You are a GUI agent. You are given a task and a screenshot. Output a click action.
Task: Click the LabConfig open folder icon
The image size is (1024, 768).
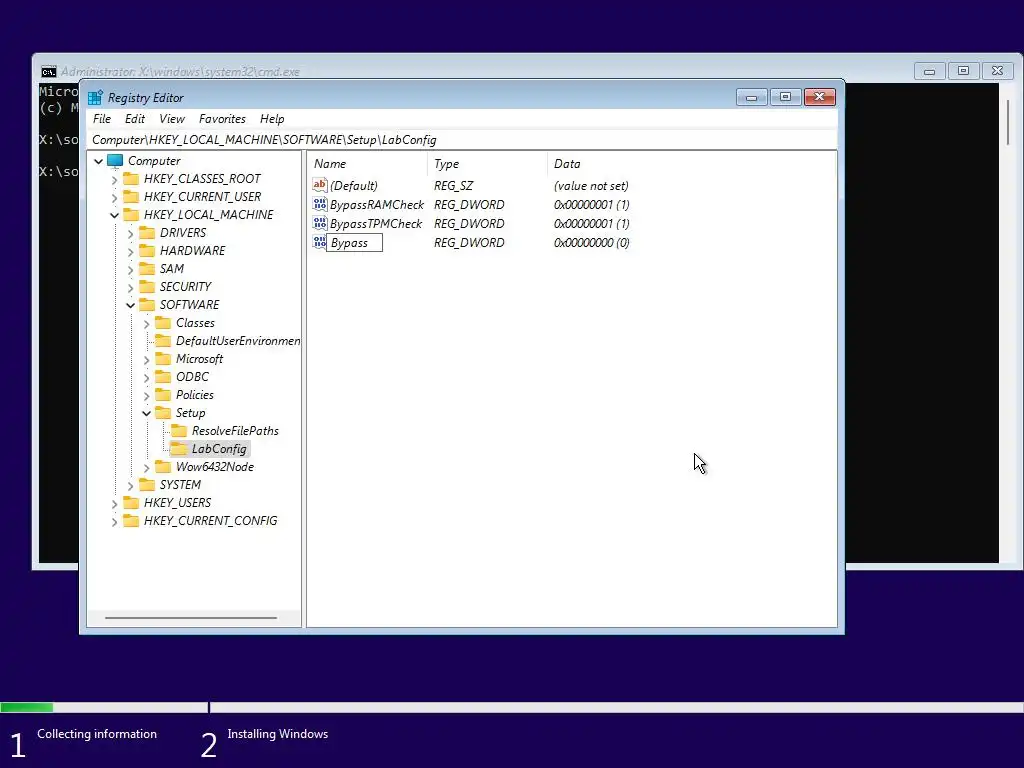(x=179, y=449)
